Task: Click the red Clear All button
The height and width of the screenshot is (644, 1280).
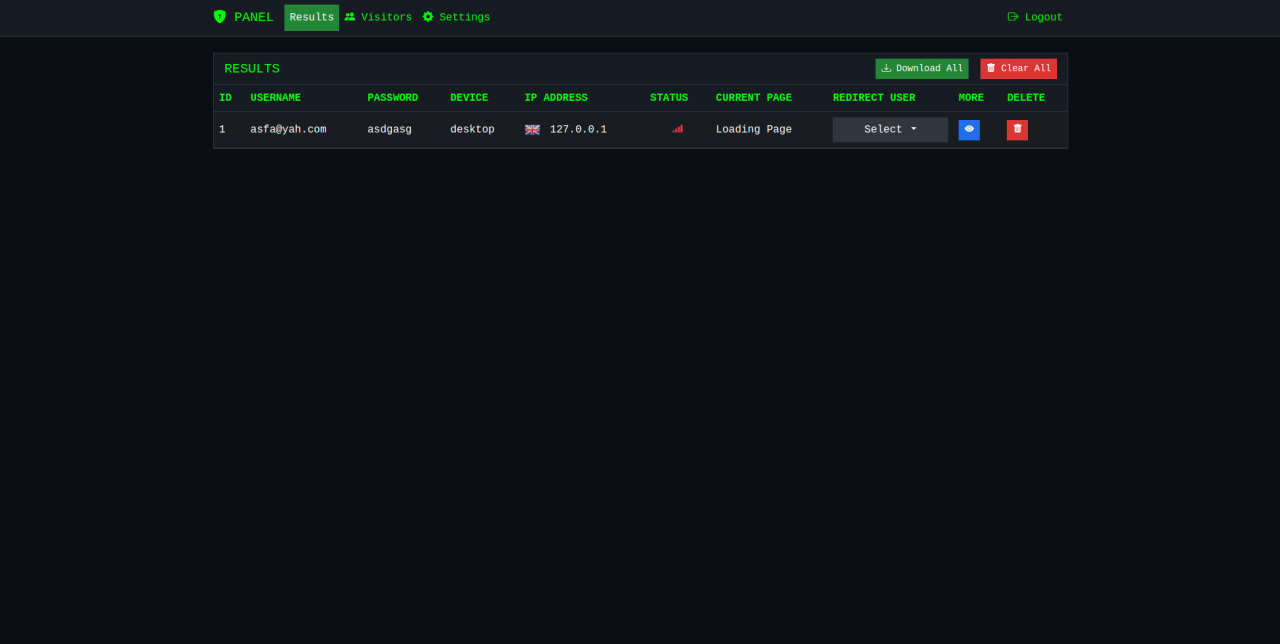Action: click(x=1018, y=68)
